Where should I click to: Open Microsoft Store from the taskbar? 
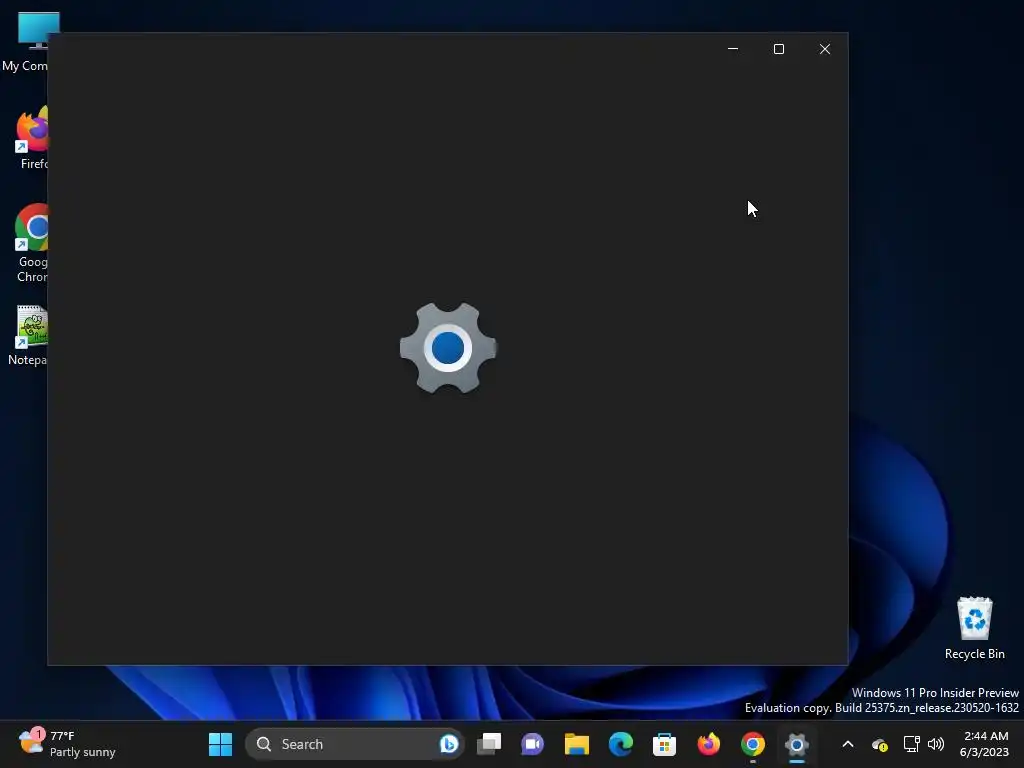coord(664,744)
